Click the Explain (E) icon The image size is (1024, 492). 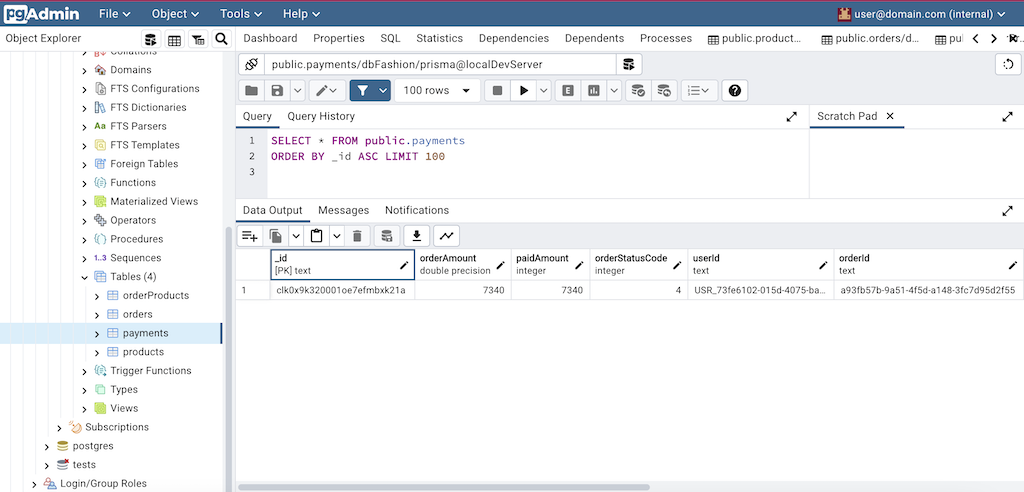tap(568, 91)
